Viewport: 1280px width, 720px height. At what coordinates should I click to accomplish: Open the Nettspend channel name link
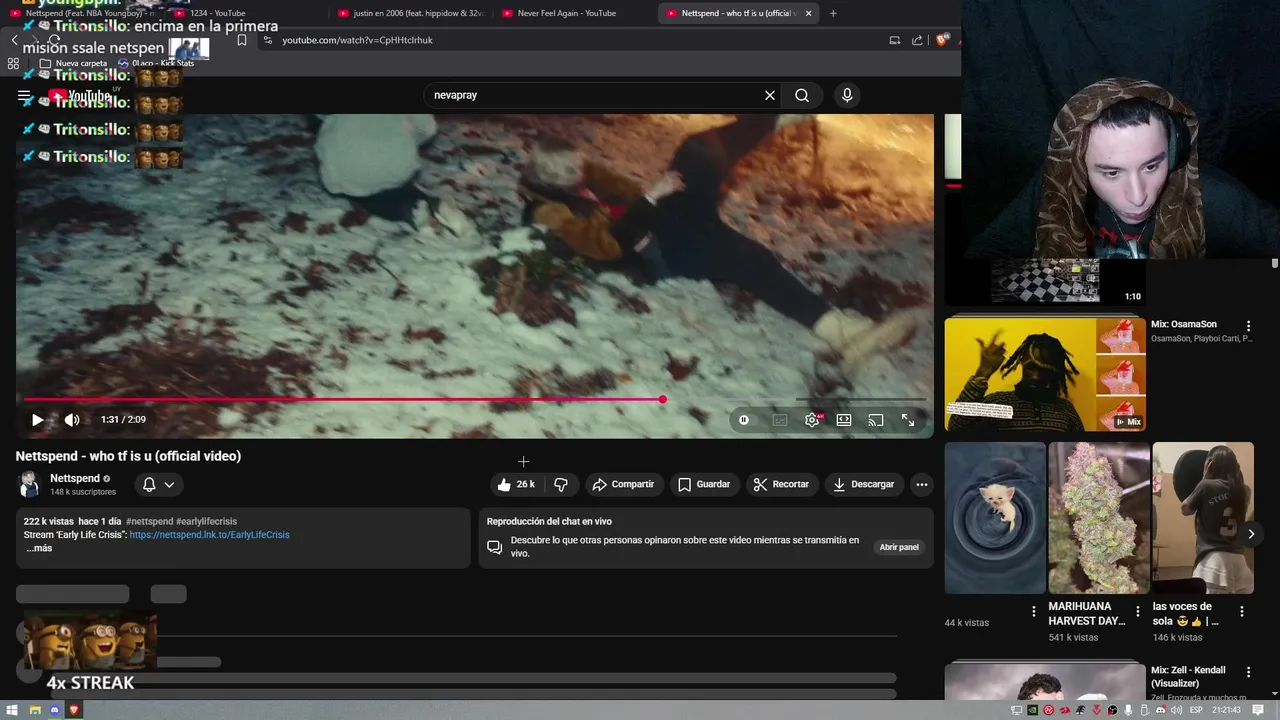[75, 478]
